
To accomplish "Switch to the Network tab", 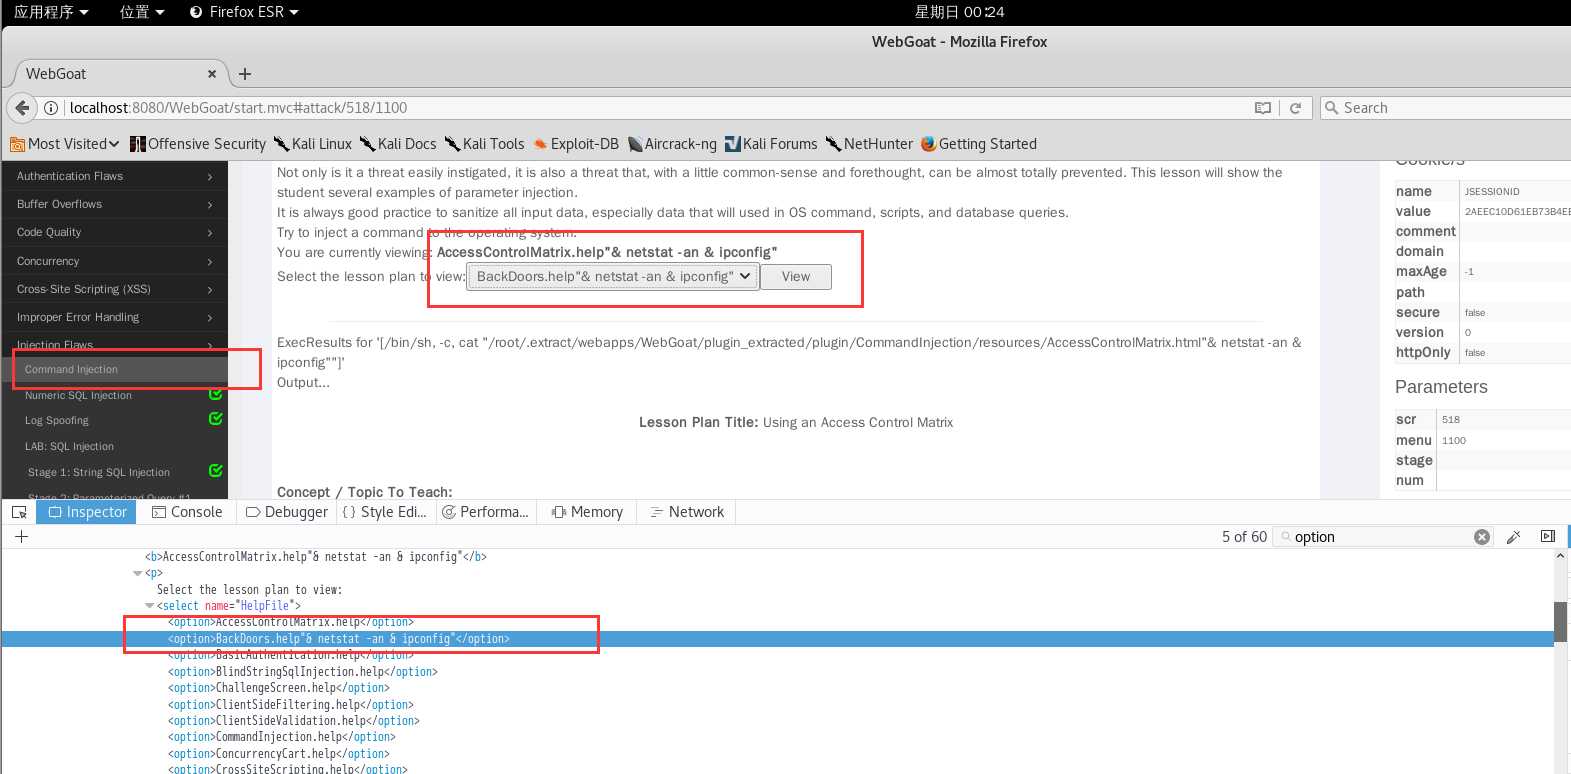I will [686, 512].
